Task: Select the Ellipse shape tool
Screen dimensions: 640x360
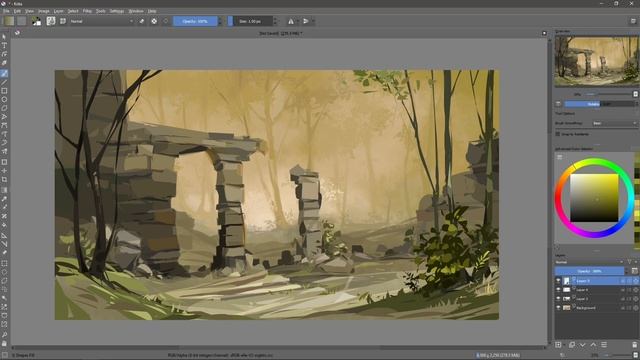Action: point(4,100)
